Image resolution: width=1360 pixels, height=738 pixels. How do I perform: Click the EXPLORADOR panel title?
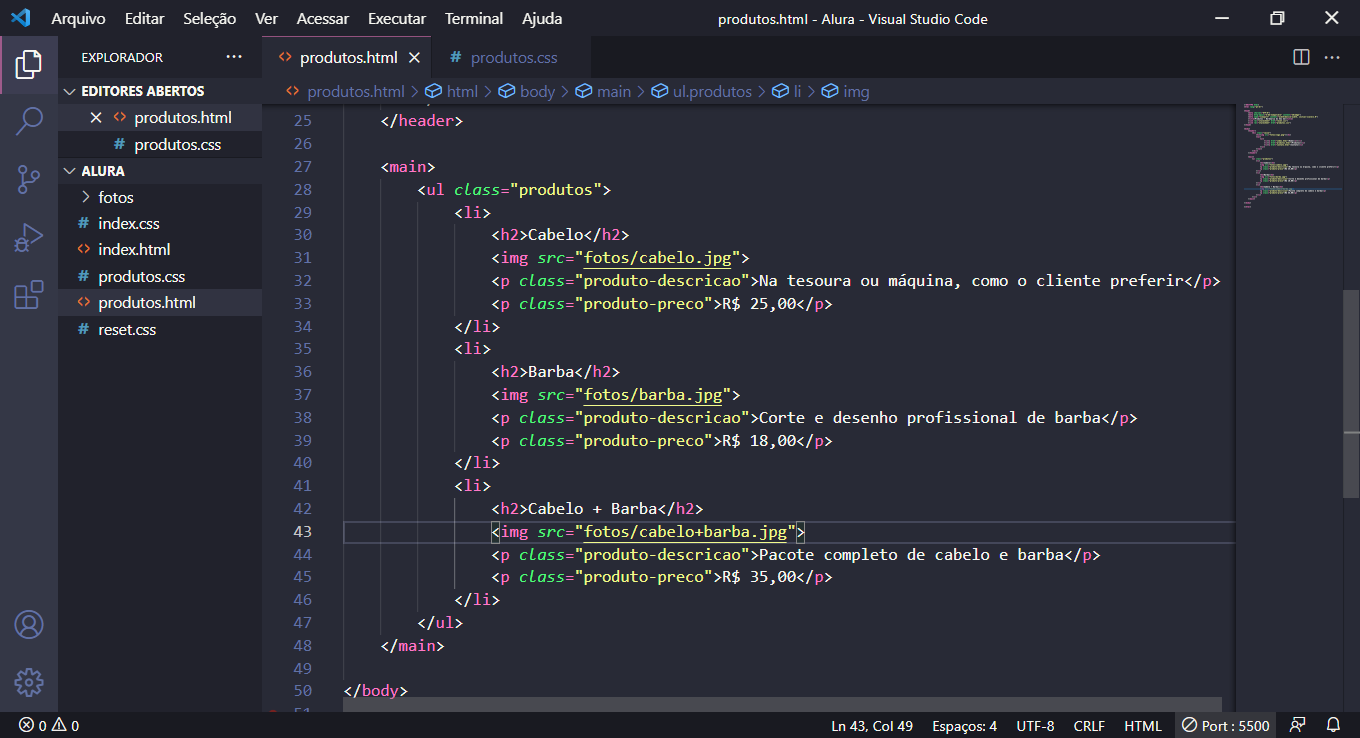pos(122,58)
